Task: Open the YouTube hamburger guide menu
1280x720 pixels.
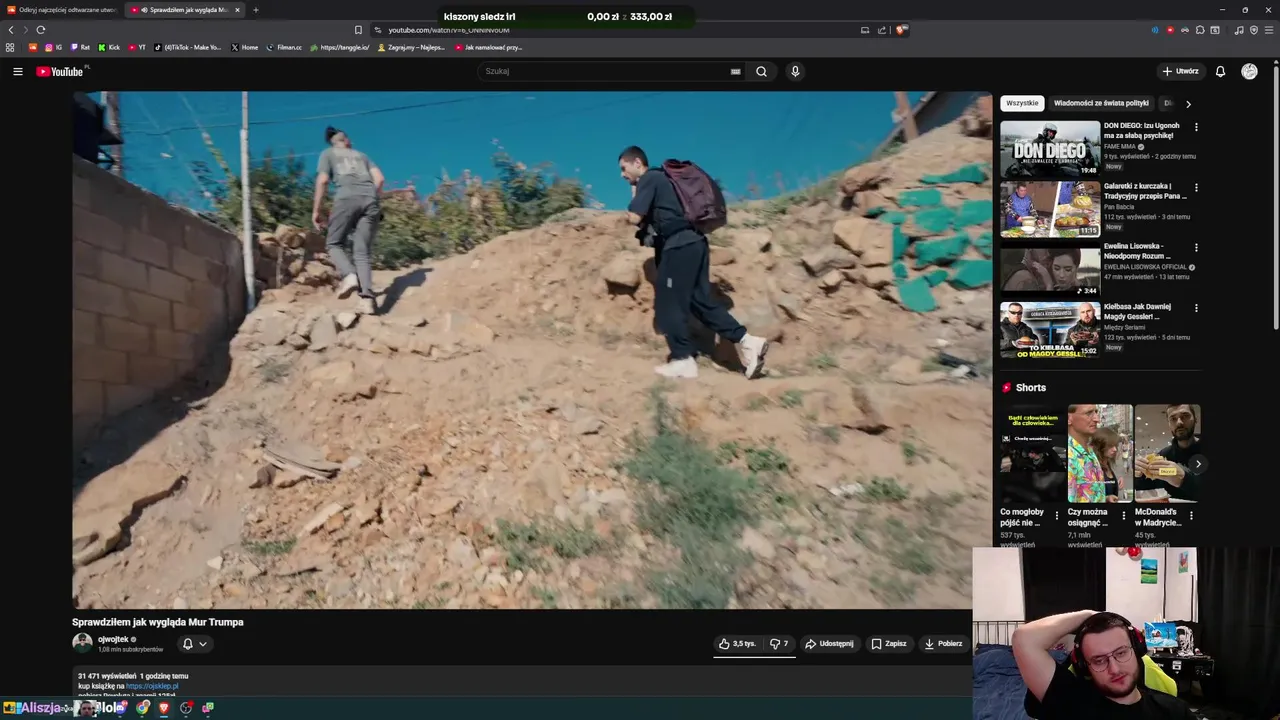Action: pyautogui.click(x=17, y=71)
